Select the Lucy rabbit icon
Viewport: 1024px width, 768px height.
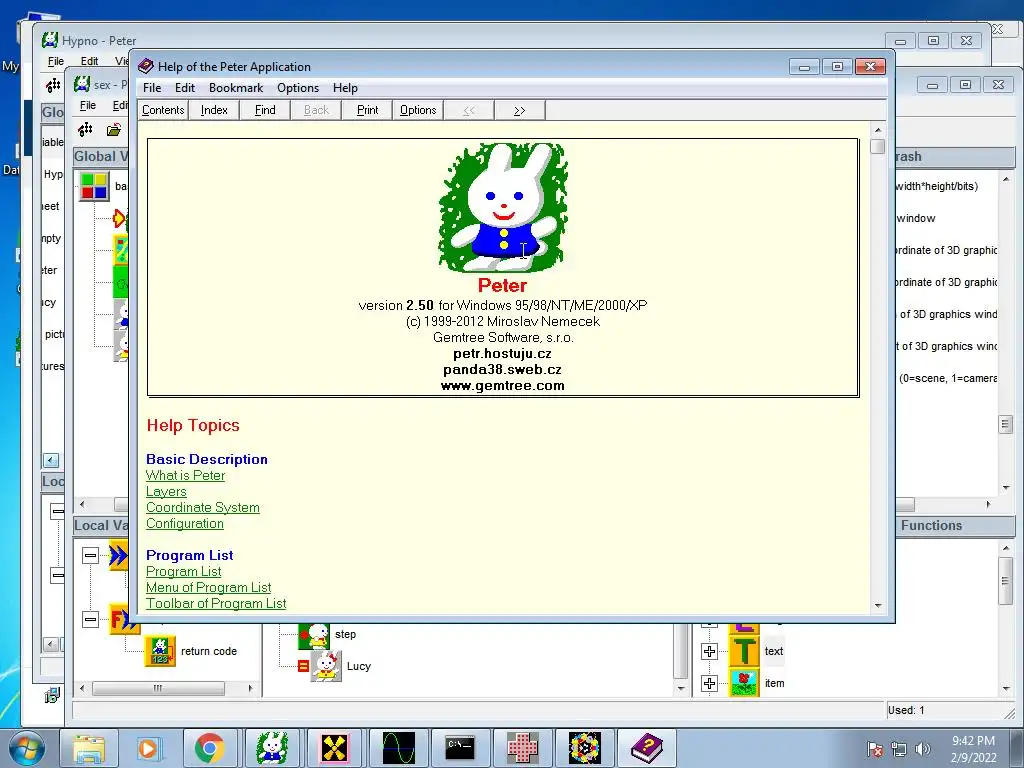click(x=326, y=666)
